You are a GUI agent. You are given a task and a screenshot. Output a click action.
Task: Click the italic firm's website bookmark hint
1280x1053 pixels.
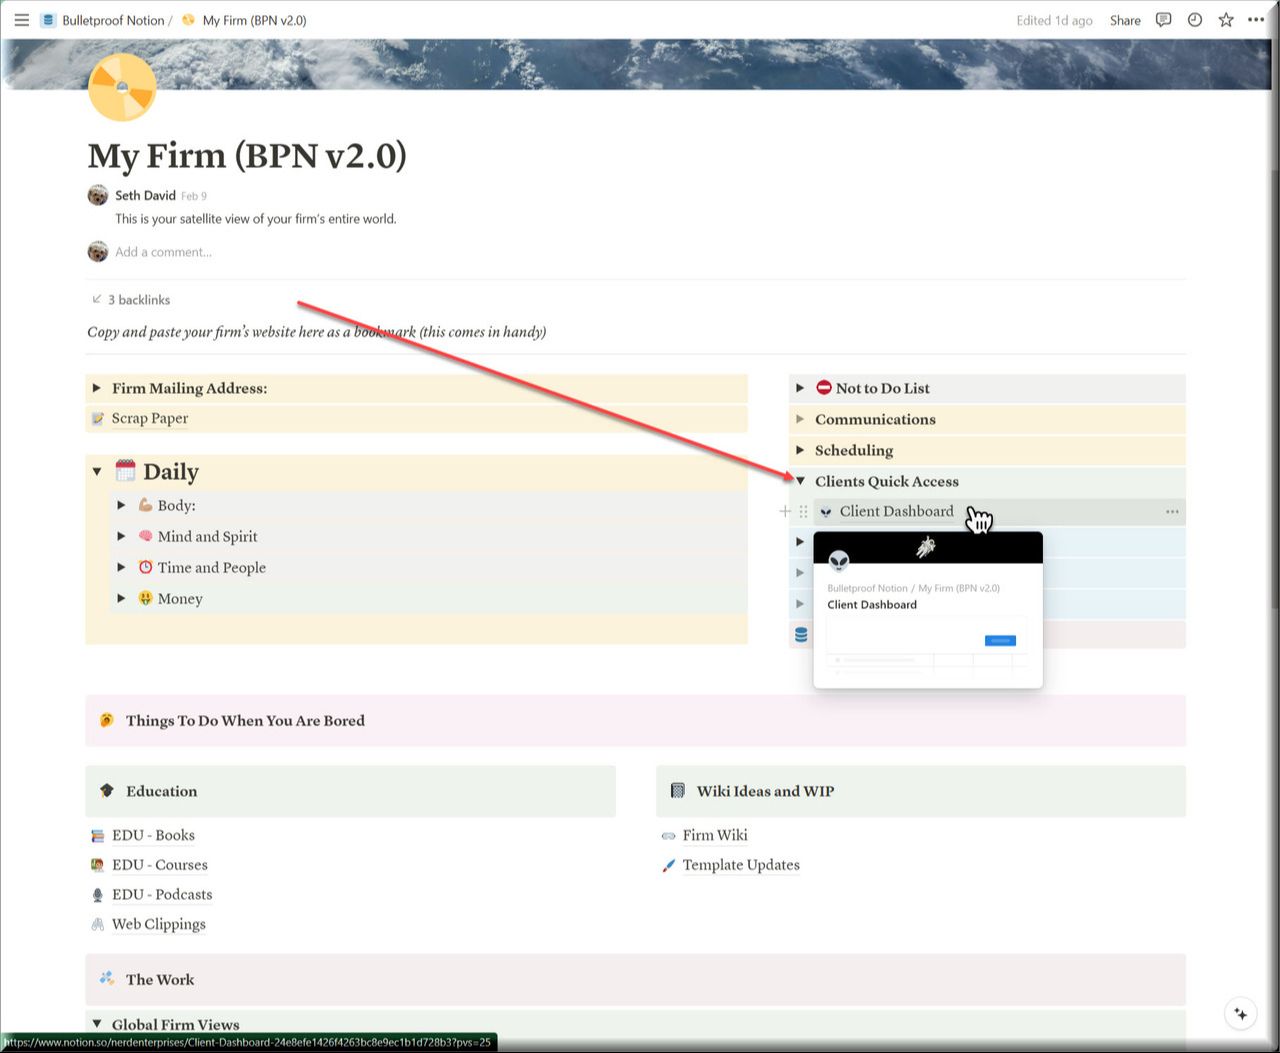316,332
